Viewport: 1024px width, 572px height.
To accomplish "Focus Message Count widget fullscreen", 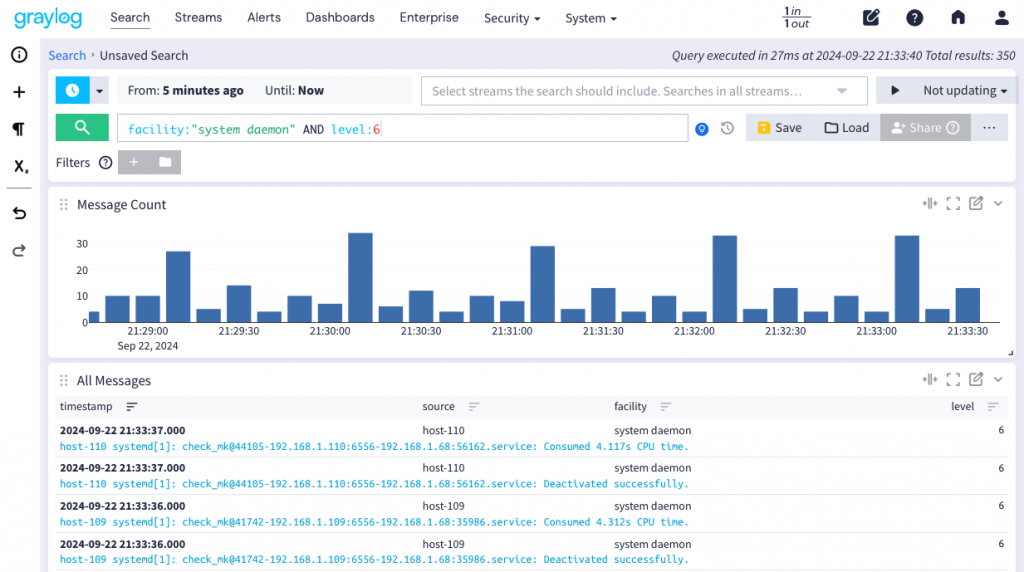I will [953, 204].
